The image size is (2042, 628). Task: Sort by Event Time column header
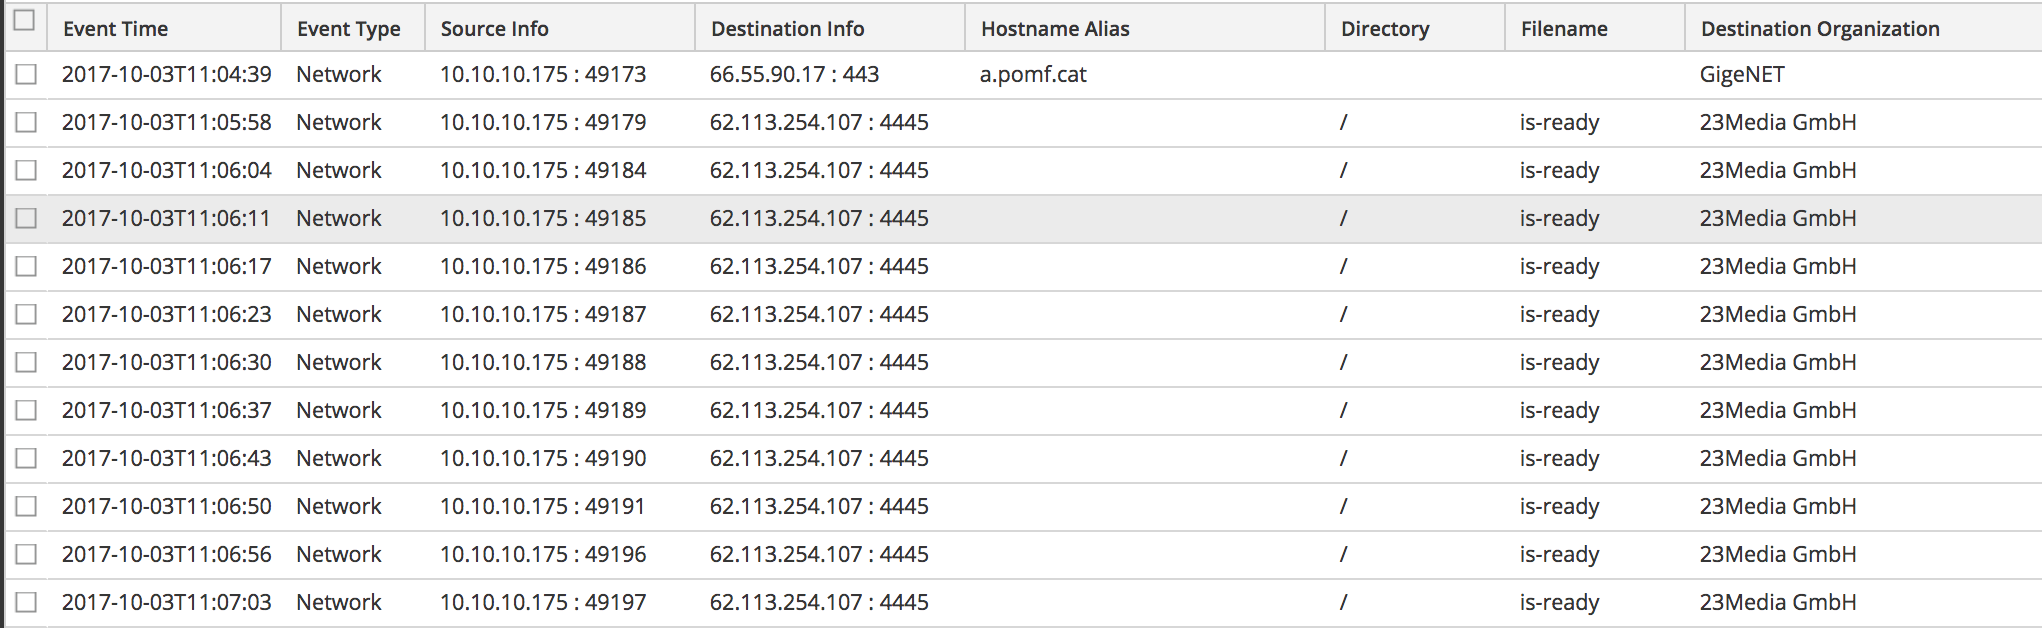click(x=115, y=29)
